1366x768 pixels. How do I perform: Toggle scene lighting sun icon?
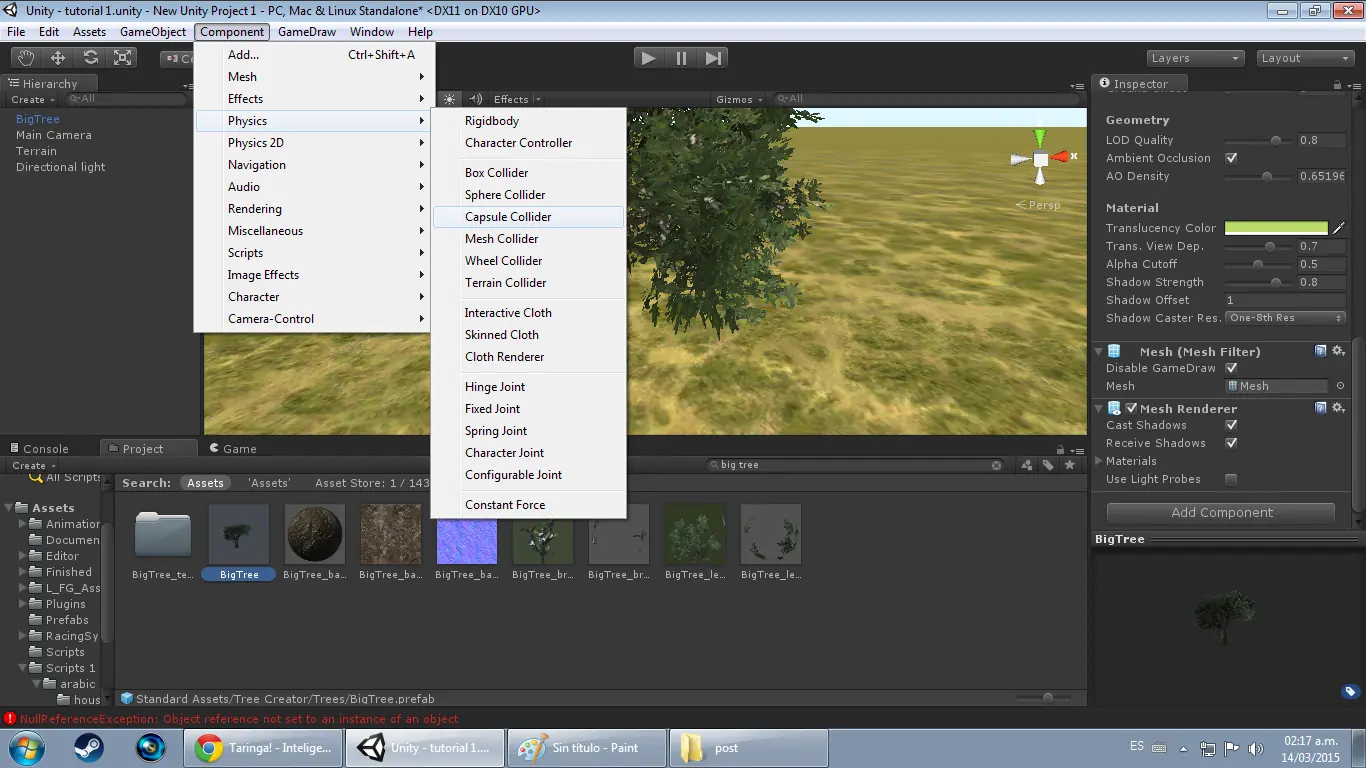449,99
